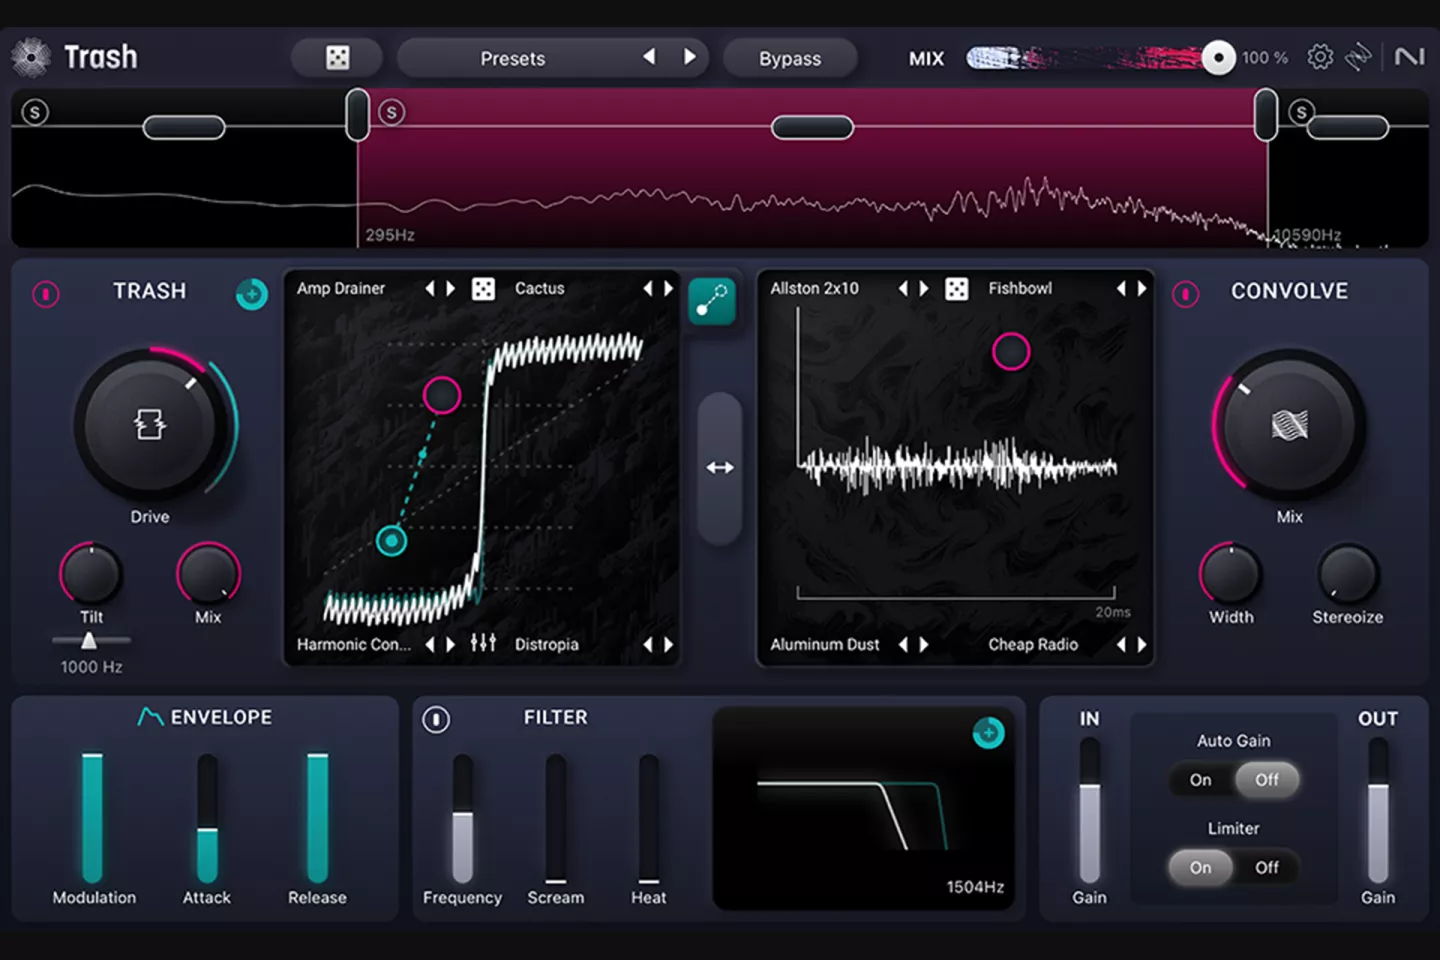Click the Bypass button

[789, 59]
